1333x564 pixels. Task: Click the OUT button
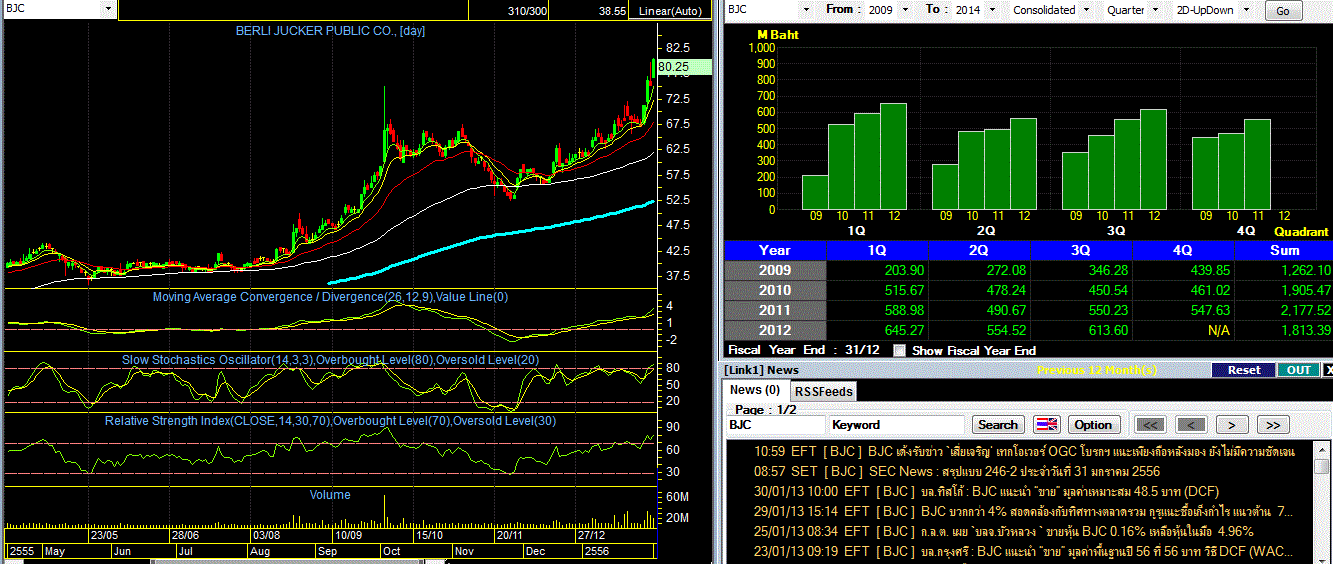(x=1299, y=370)
